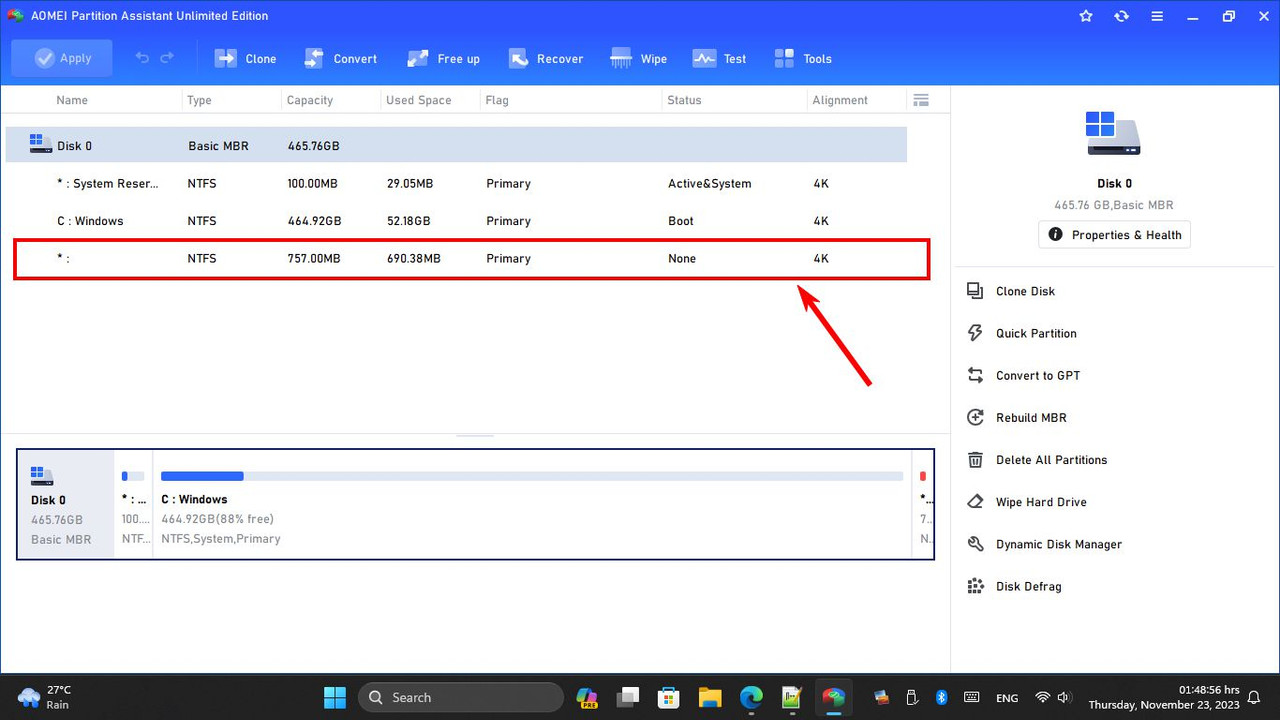Click the refresh icon in title bar

[x=1122, y=16]
